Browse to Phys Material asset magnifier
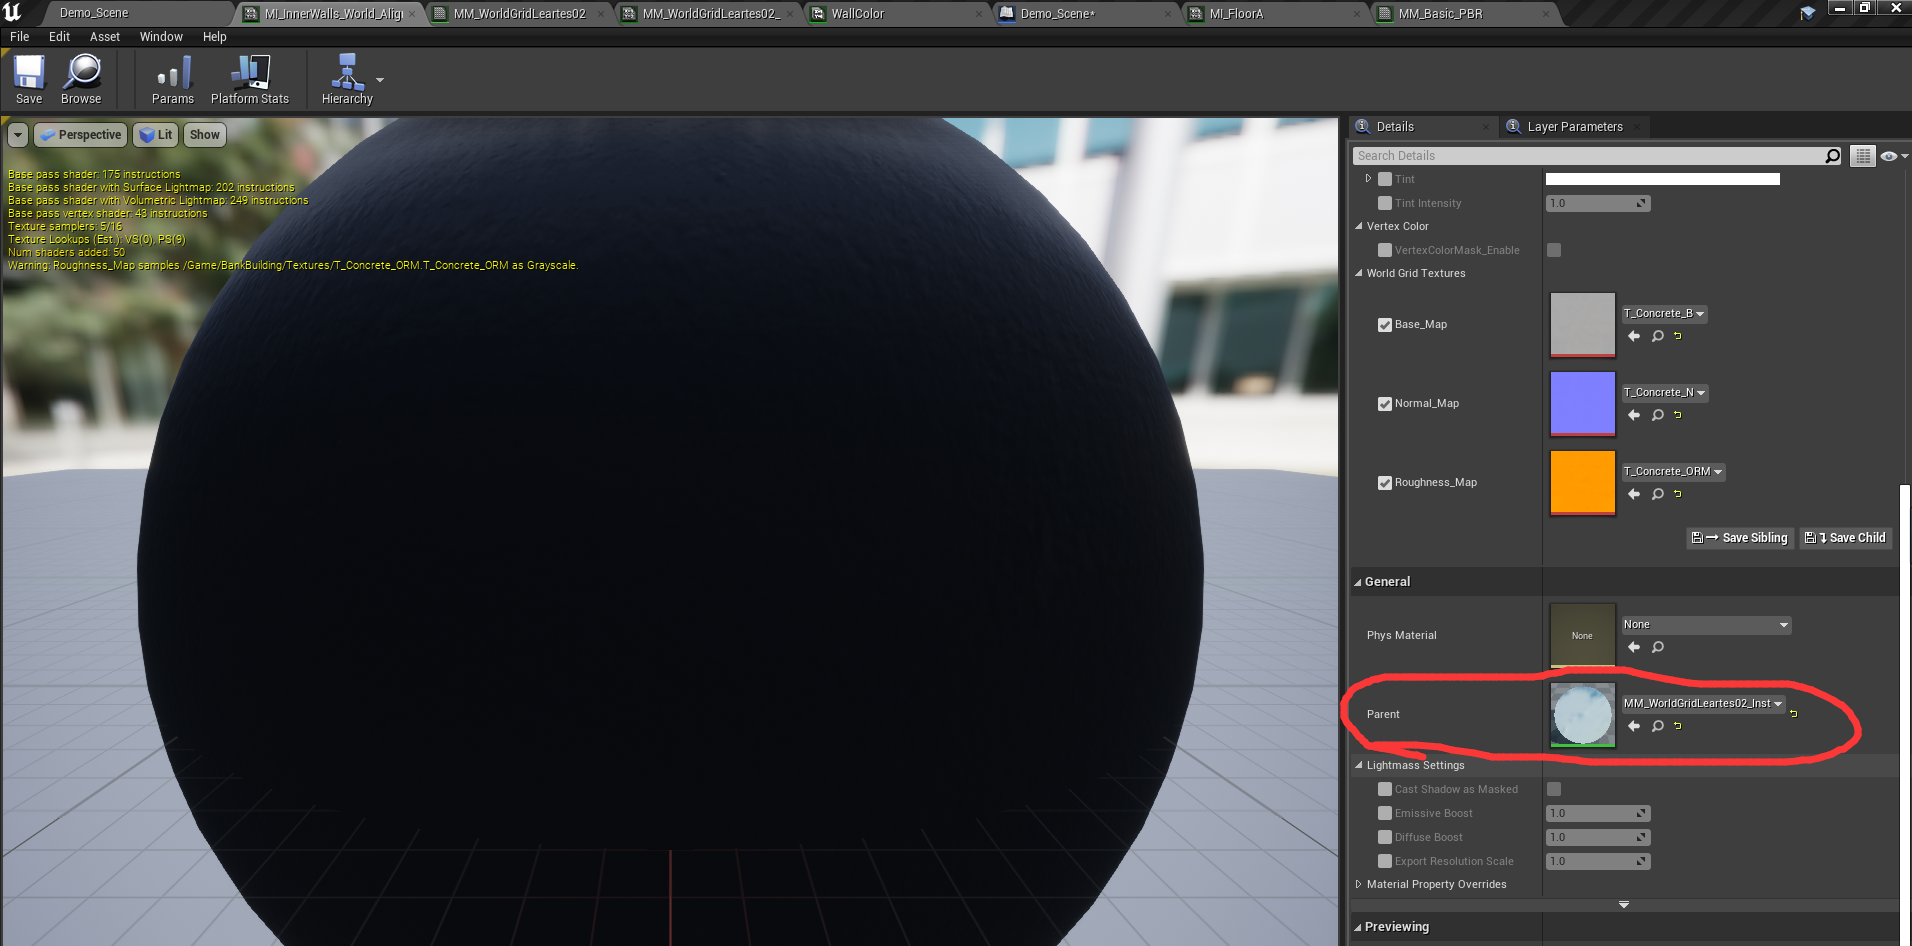Image resolution: width=1912 pixels, height=946 pixels. coord(1657,647)
